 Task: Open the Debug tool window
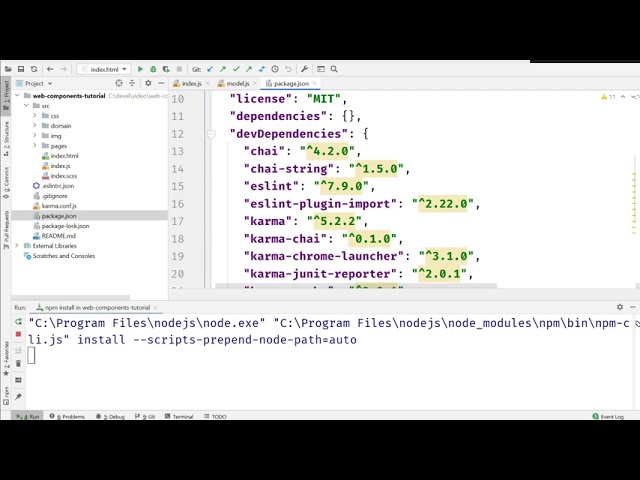click(110, 417)
